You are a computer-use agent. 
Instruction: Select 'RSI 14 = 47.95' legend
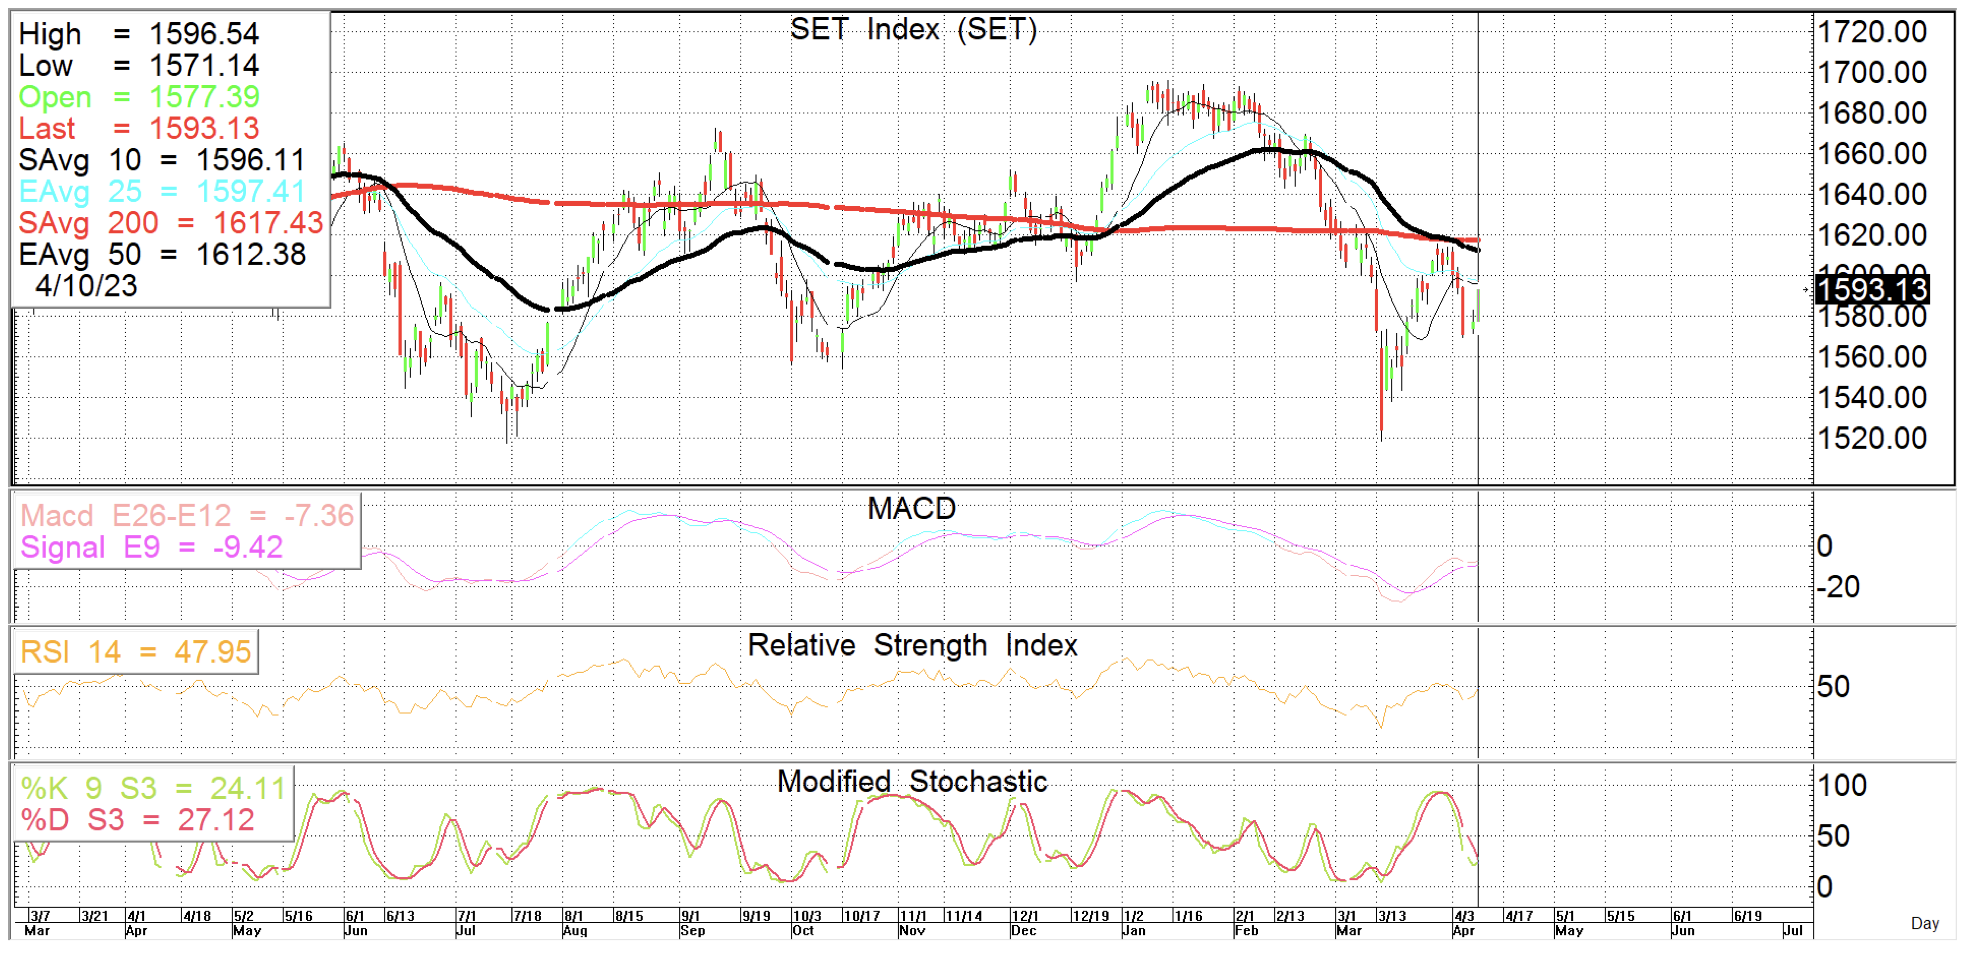(x=135, y=652)
